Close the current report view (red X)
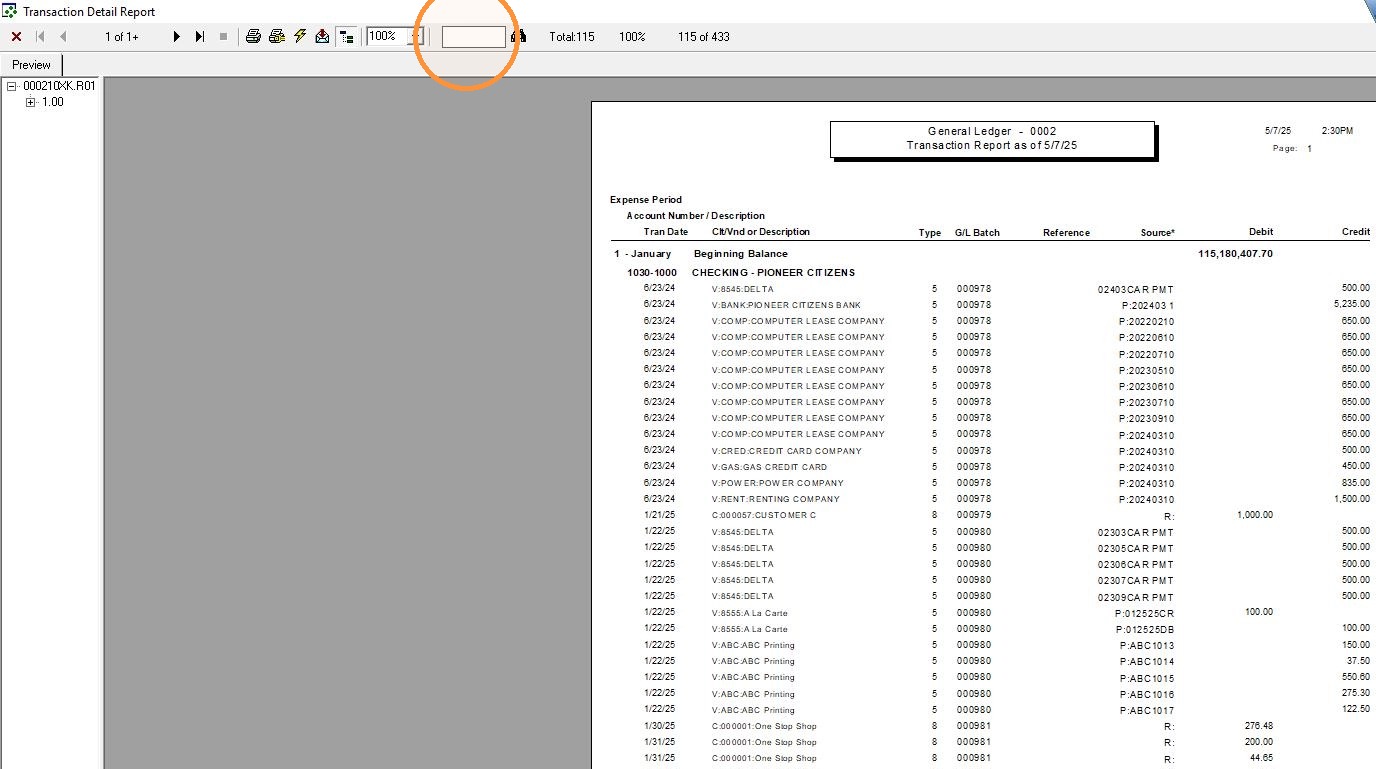The image size is (1376, 769). (16, 37)
